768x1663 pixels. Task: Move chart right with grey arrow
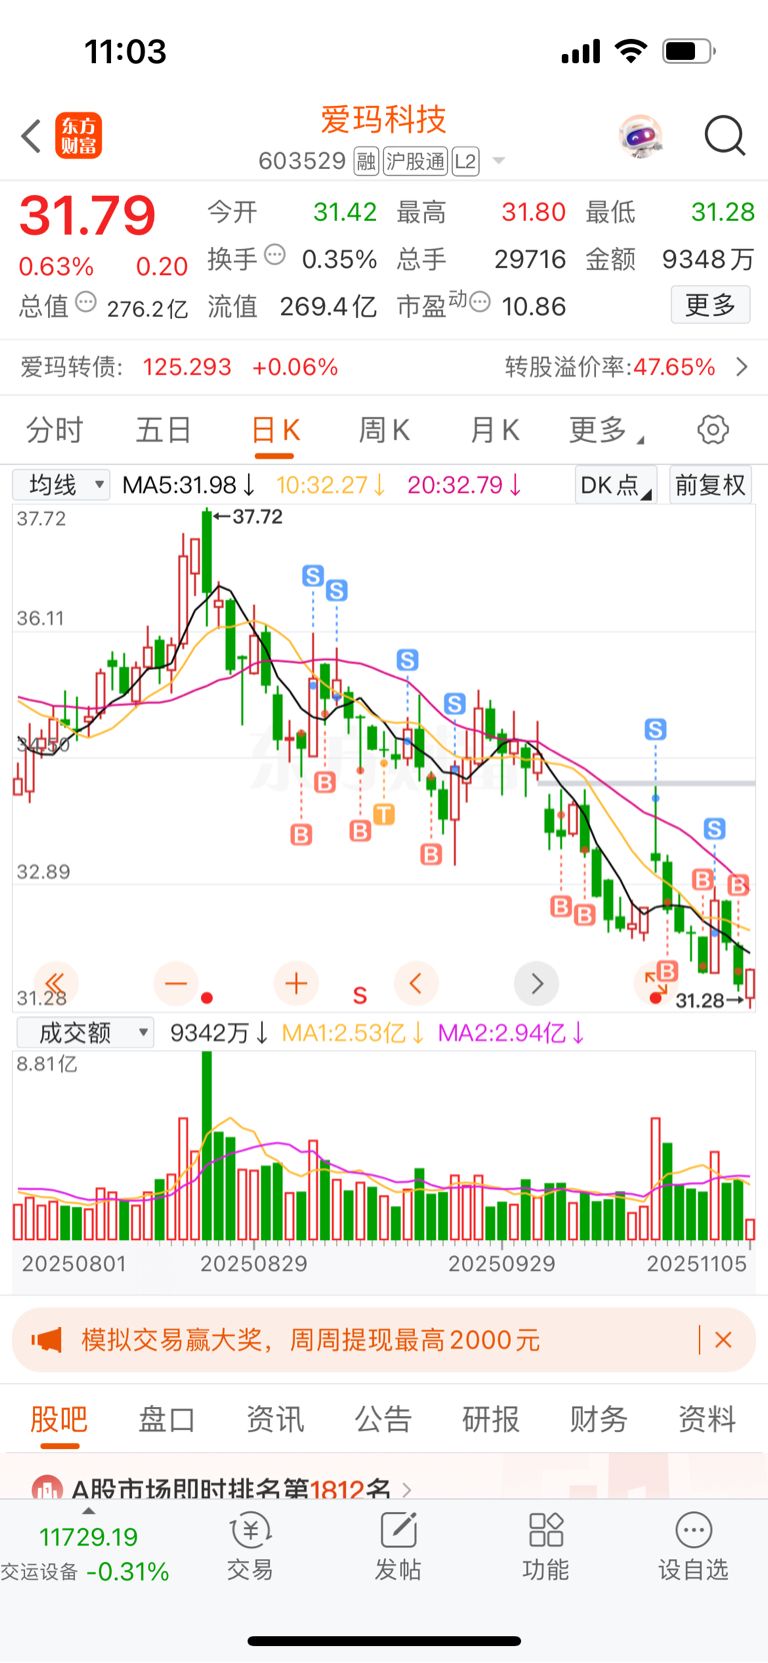click(536, 983)
